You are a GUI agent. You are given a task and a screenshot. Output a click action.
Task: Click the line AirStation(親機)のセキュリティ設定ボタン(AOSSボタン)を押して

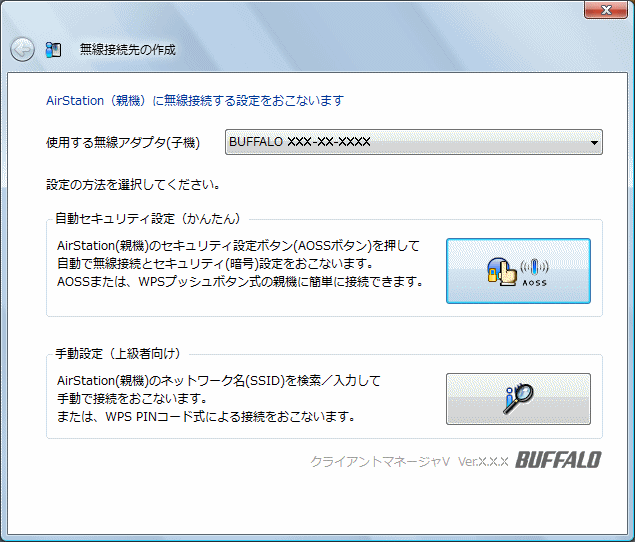coord(238,246)
